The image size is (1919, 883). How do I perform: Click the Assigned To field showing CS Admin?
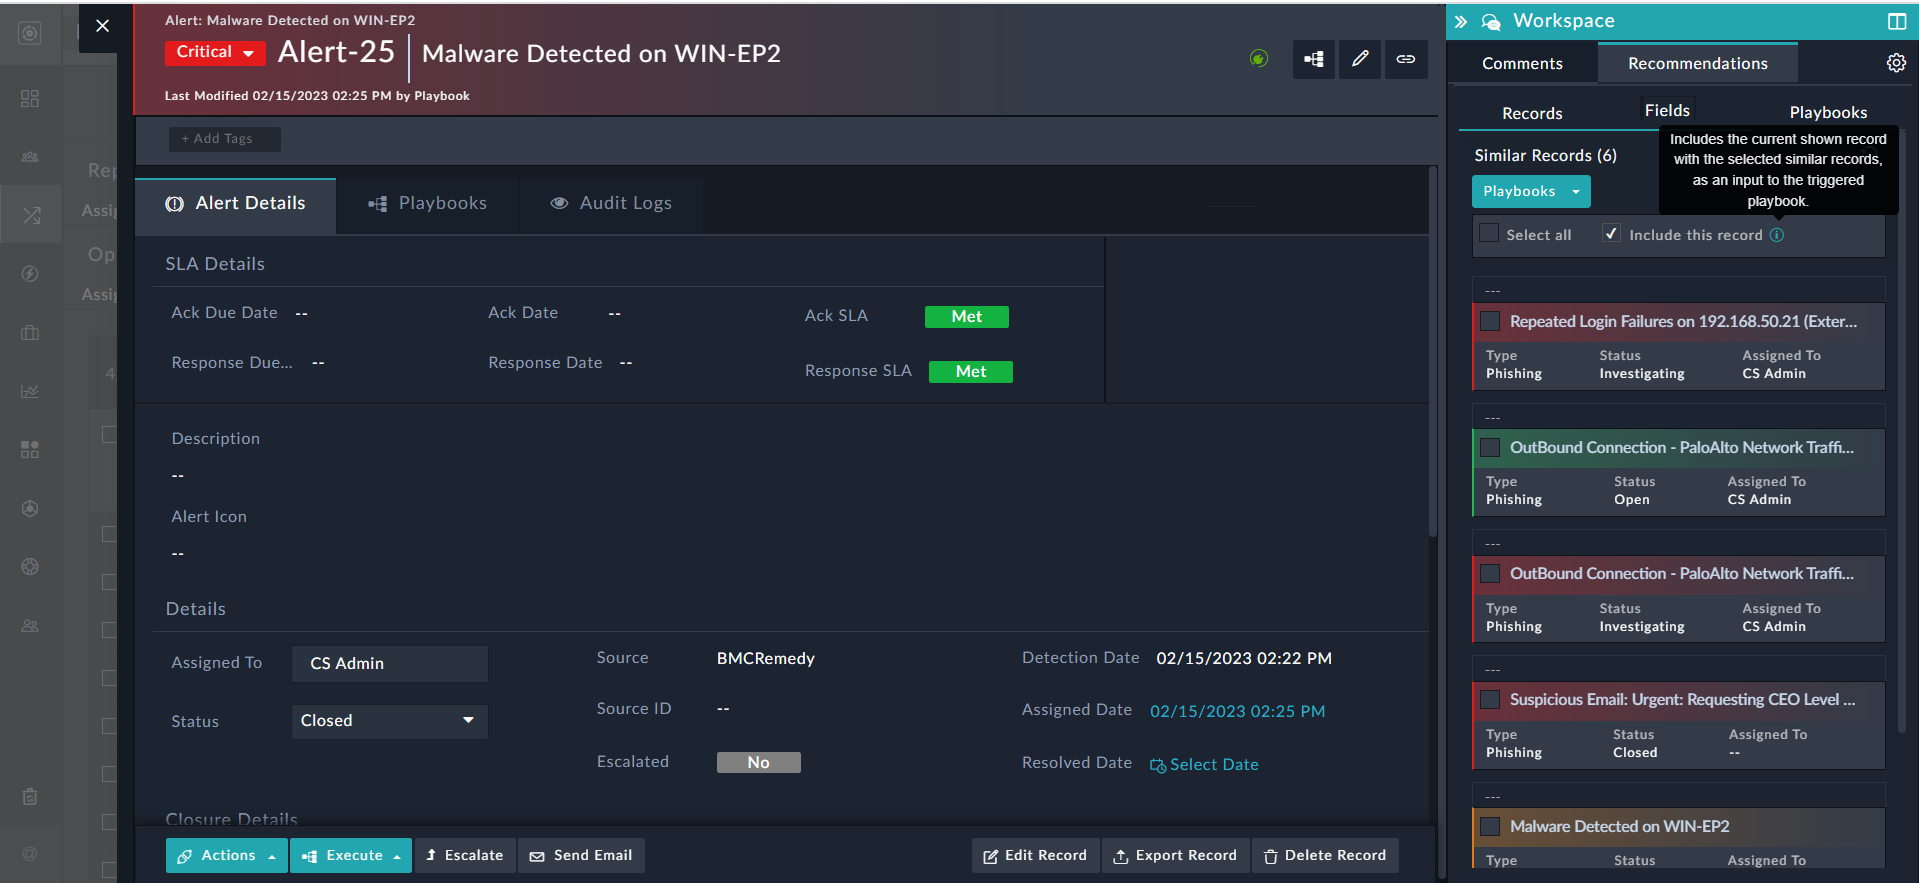389,663
